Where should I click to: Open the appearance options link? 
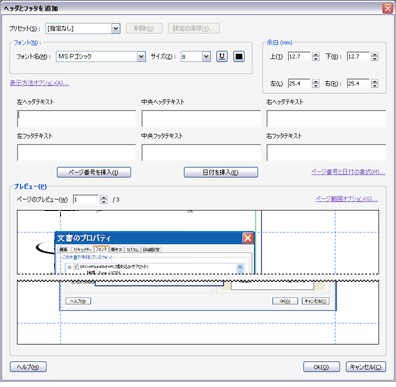[39, 83]
